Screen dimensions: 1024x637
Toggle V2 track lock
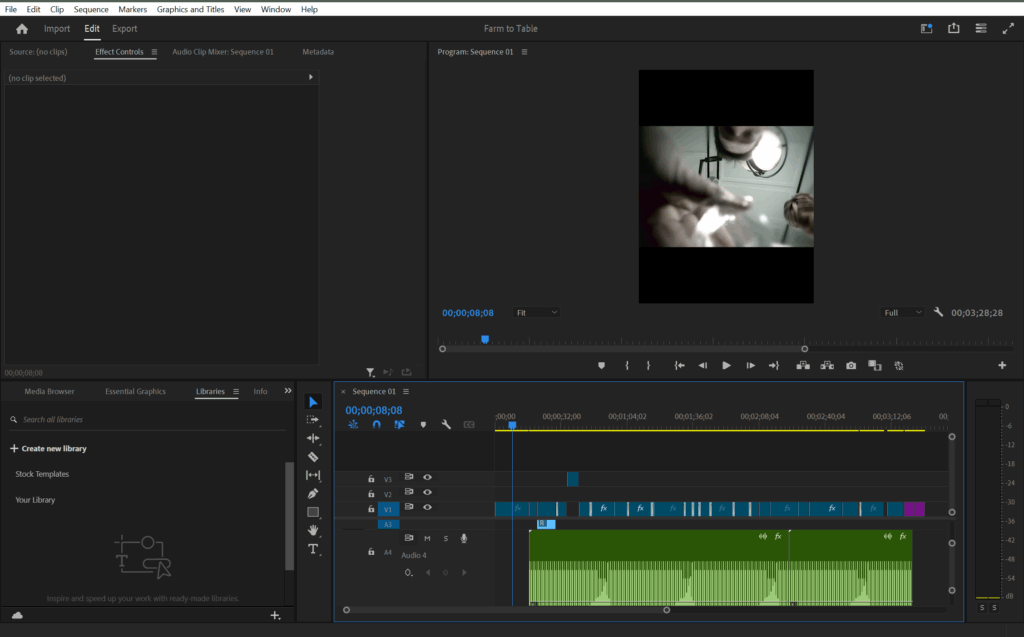tap(371, 494)
